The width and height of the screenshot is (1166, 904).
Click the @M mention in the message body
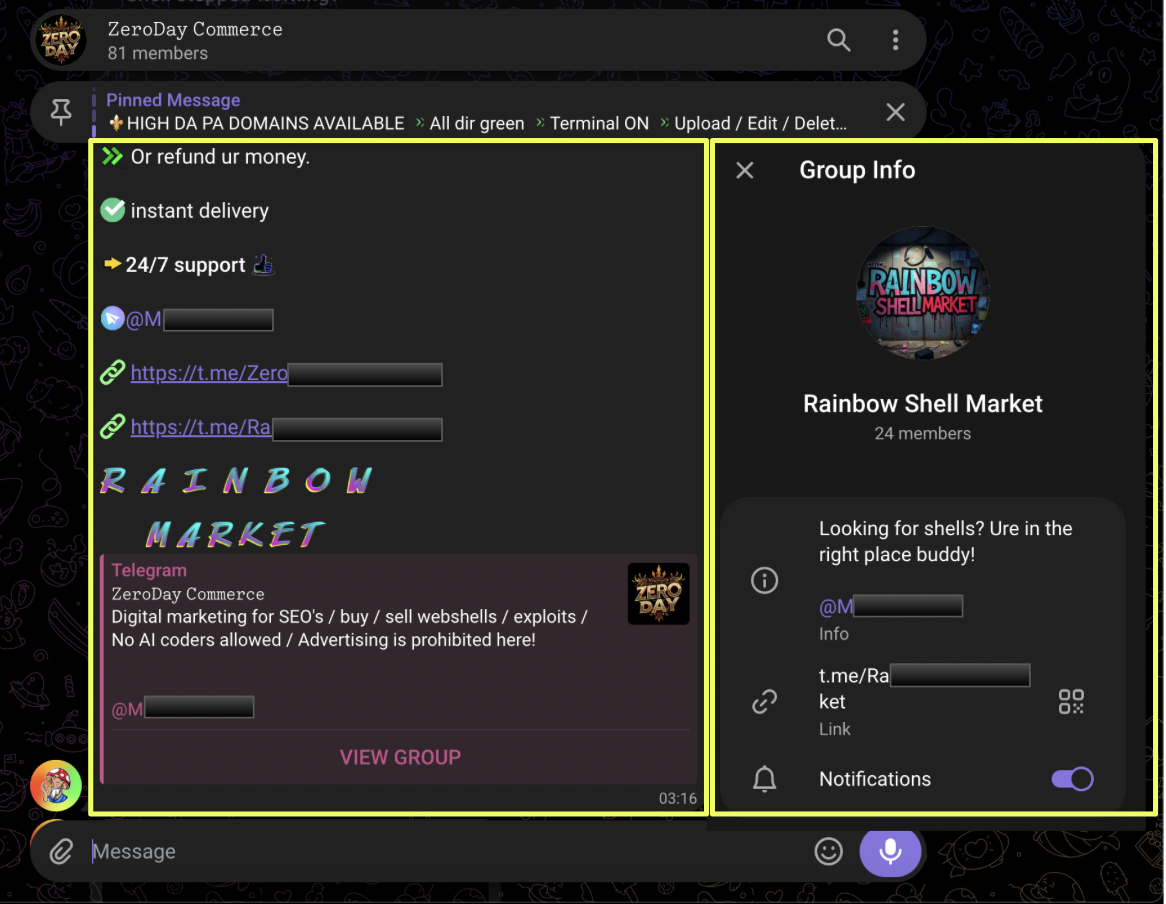click(x=199, y=320)
